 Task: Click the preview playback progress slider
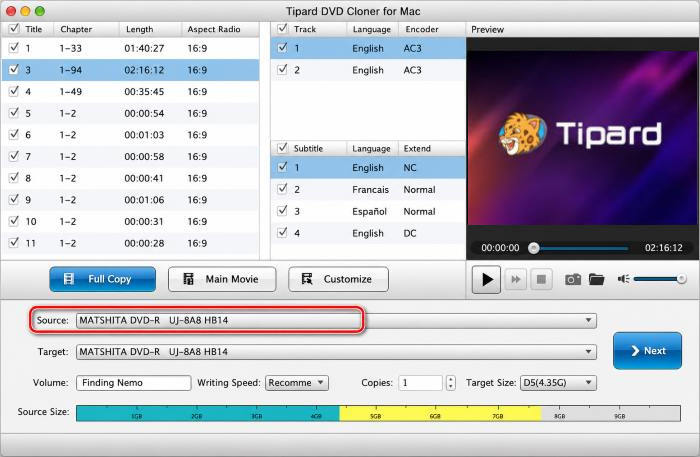[579, 248]
